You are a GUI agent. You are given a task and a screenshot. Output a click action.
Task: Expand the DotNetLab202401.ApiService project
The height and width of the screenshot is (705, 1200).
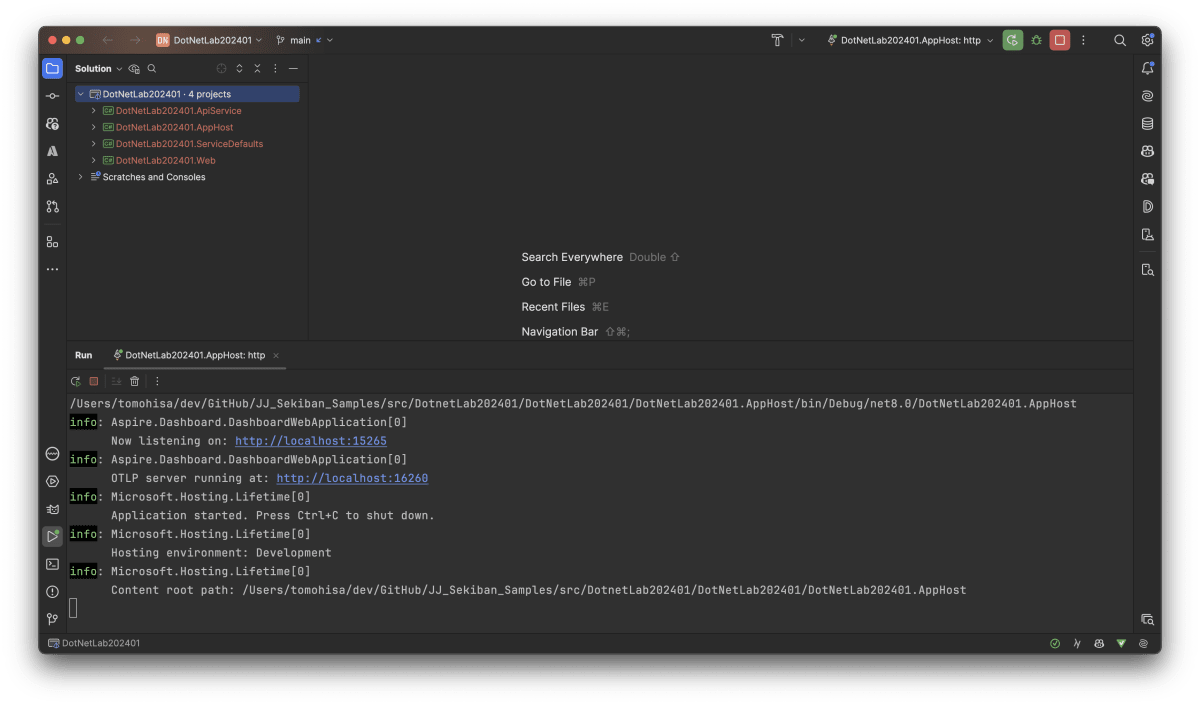(94, 111)
